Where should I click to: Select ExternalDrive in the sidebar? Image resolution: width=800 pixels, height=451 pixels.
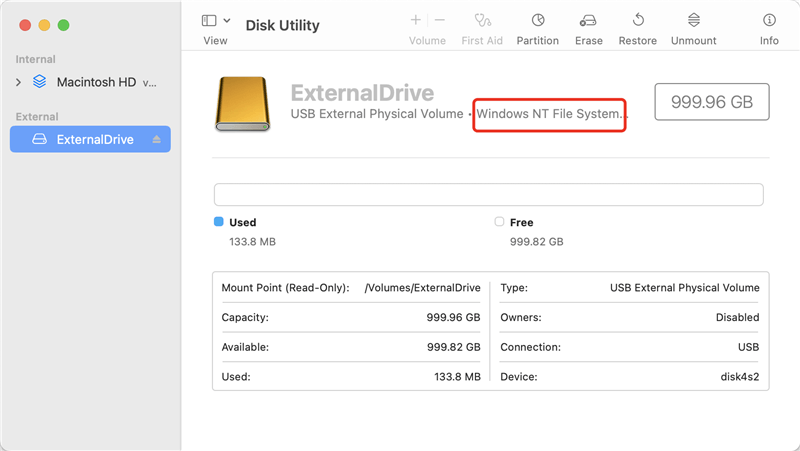90,139
